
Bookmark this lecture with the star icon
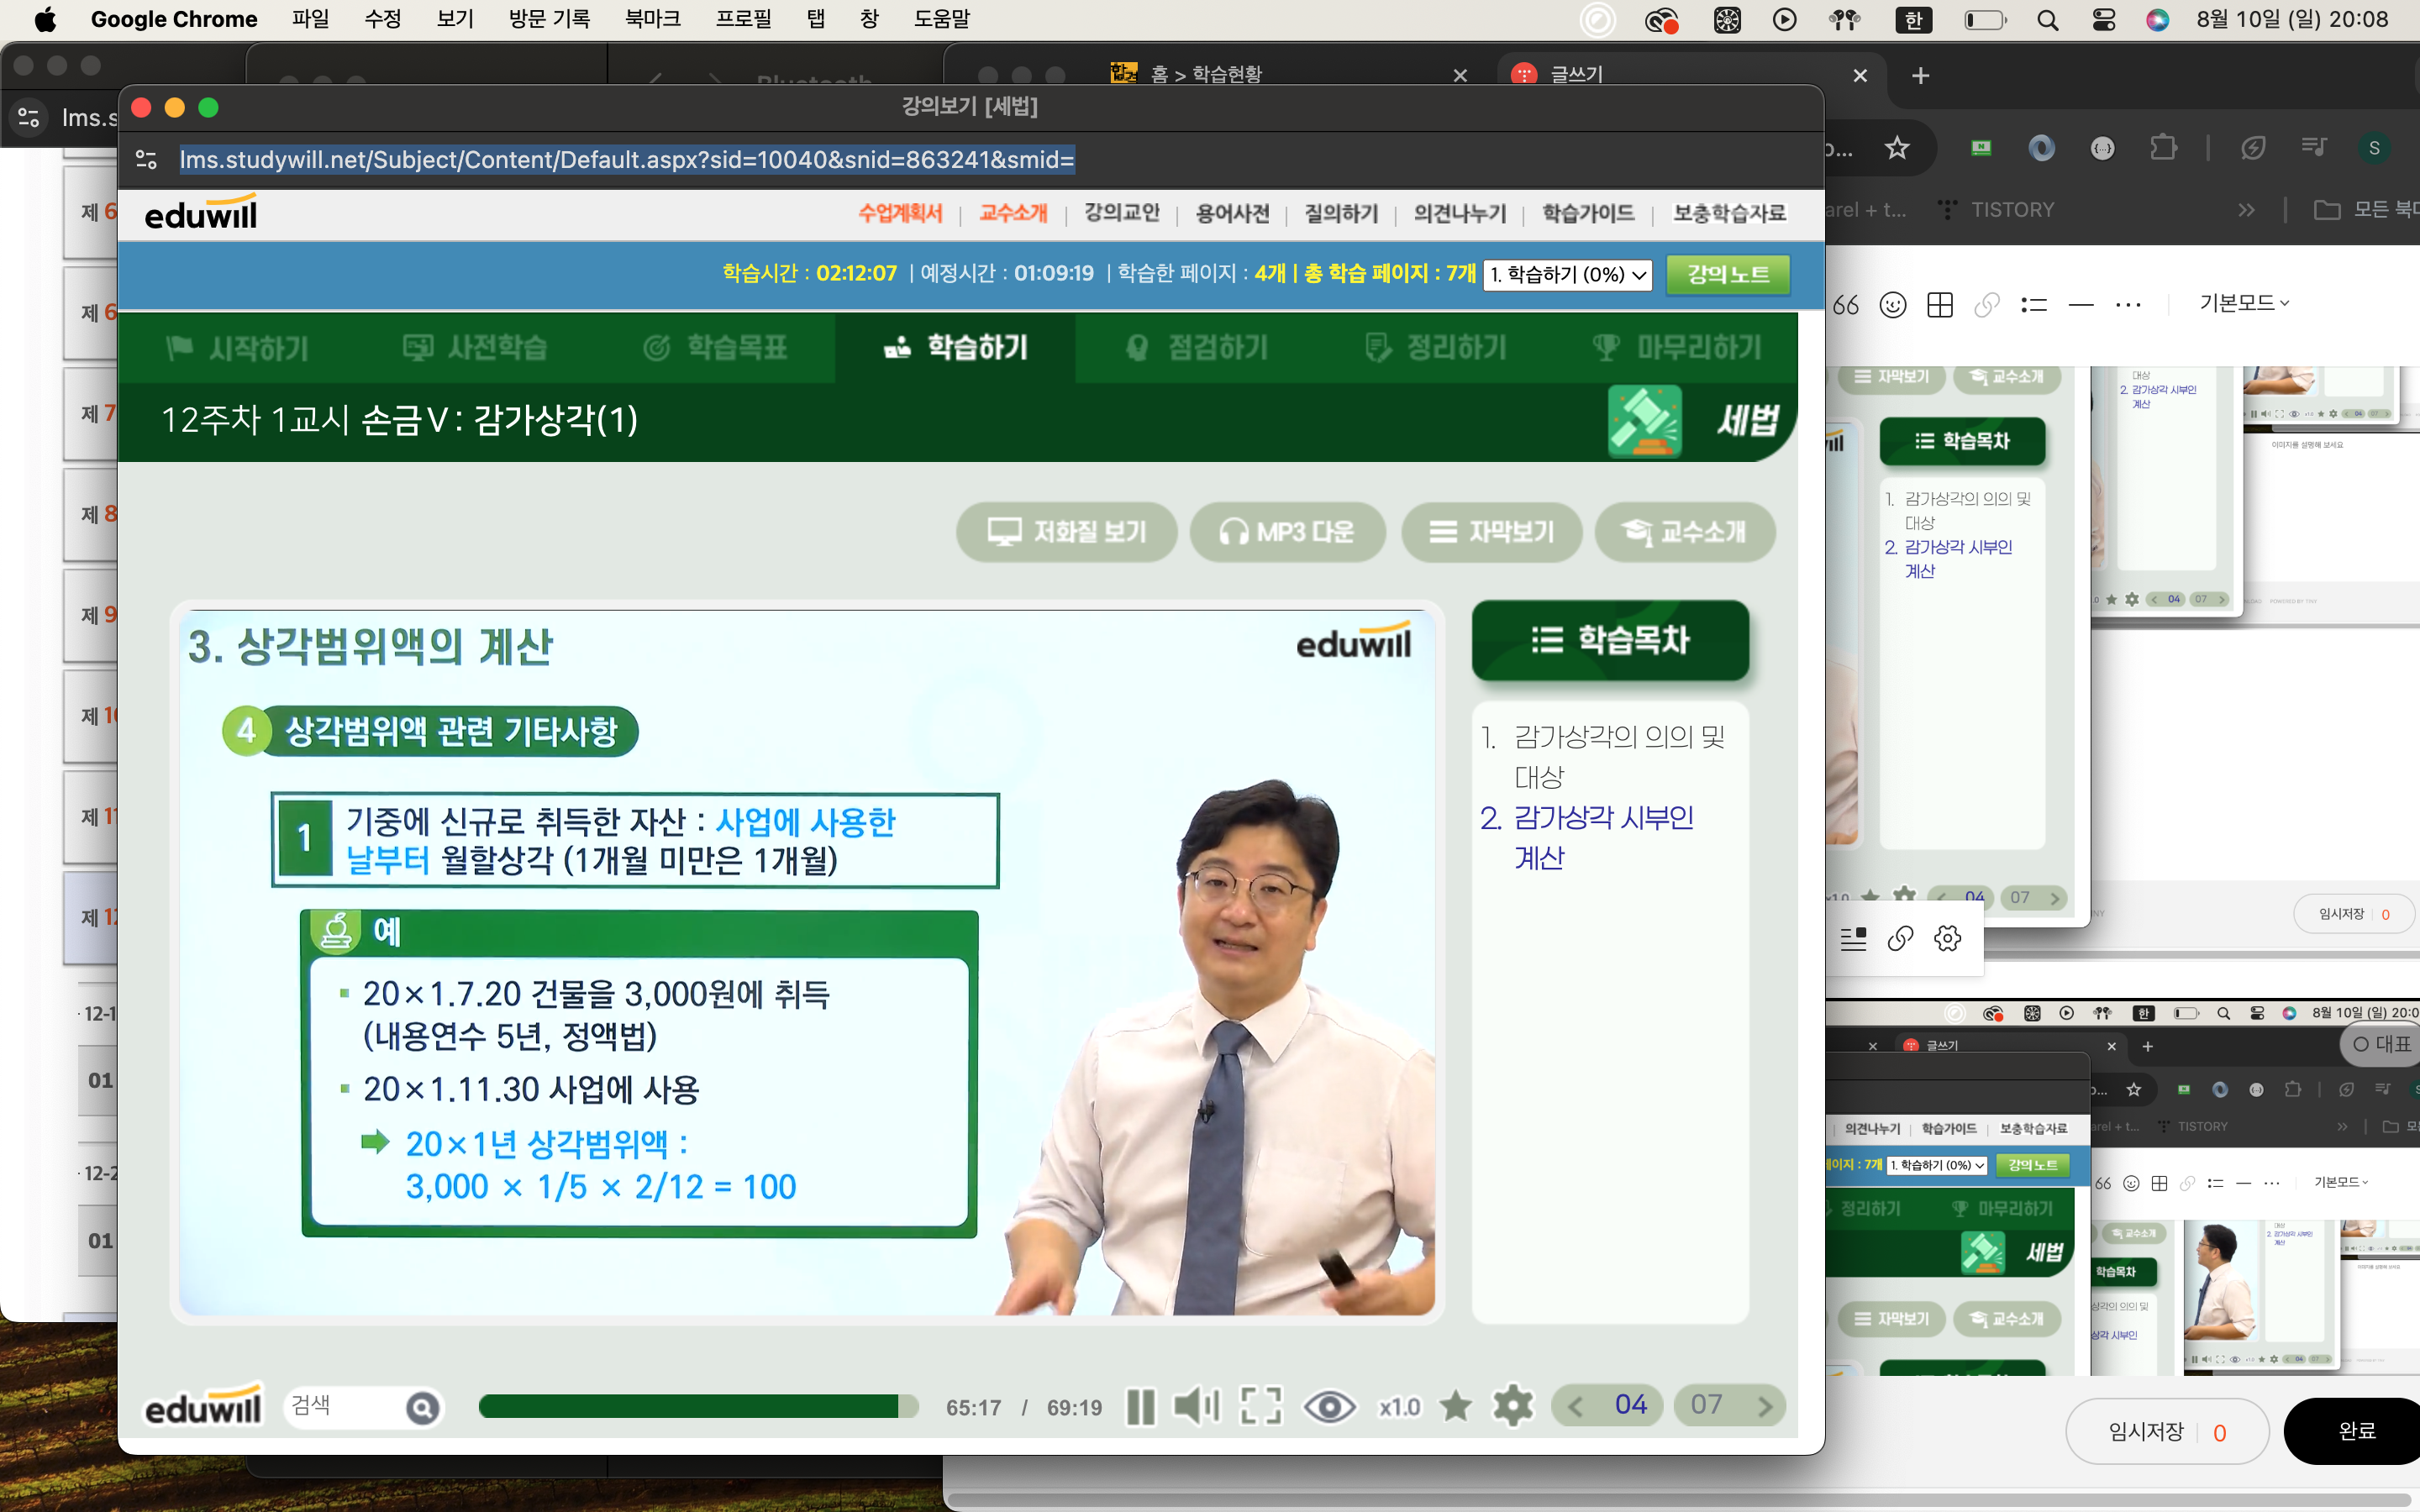point(1456,1406)
